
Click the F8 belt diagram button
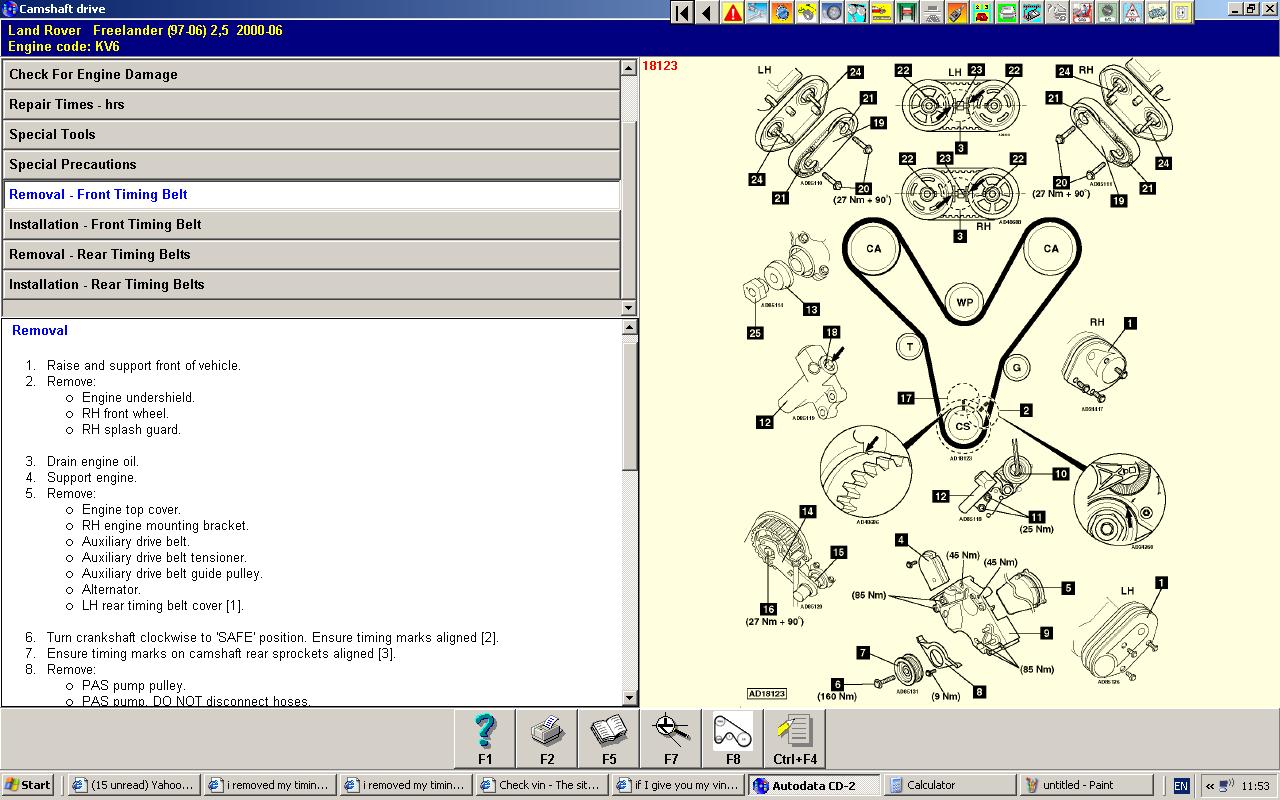[x=733, y=739]
